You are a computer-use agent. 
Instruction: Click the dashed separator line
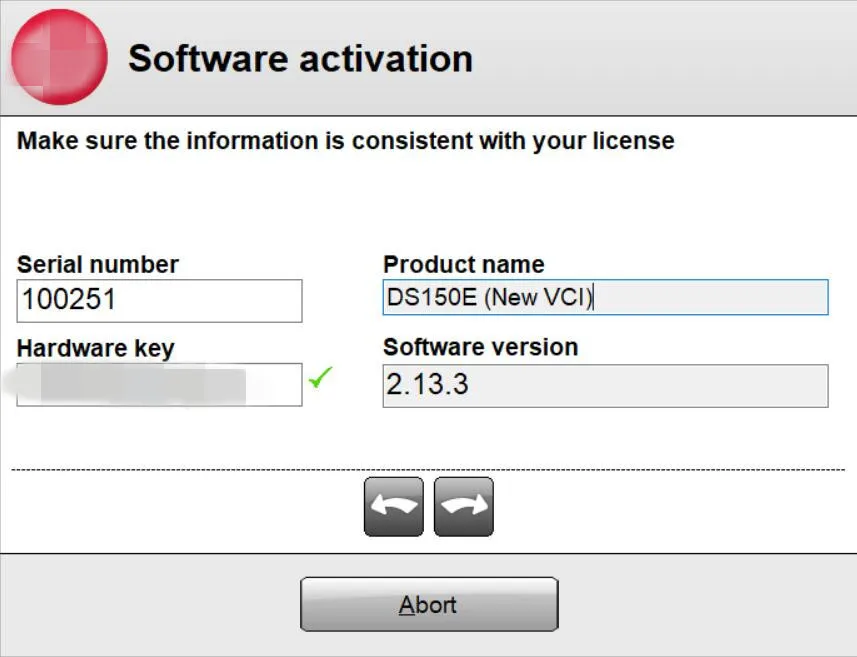tap(428, 467)
